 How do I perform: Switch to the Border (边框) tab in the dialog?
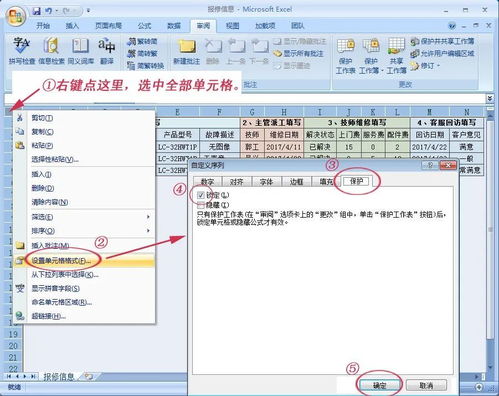point(296,182)
